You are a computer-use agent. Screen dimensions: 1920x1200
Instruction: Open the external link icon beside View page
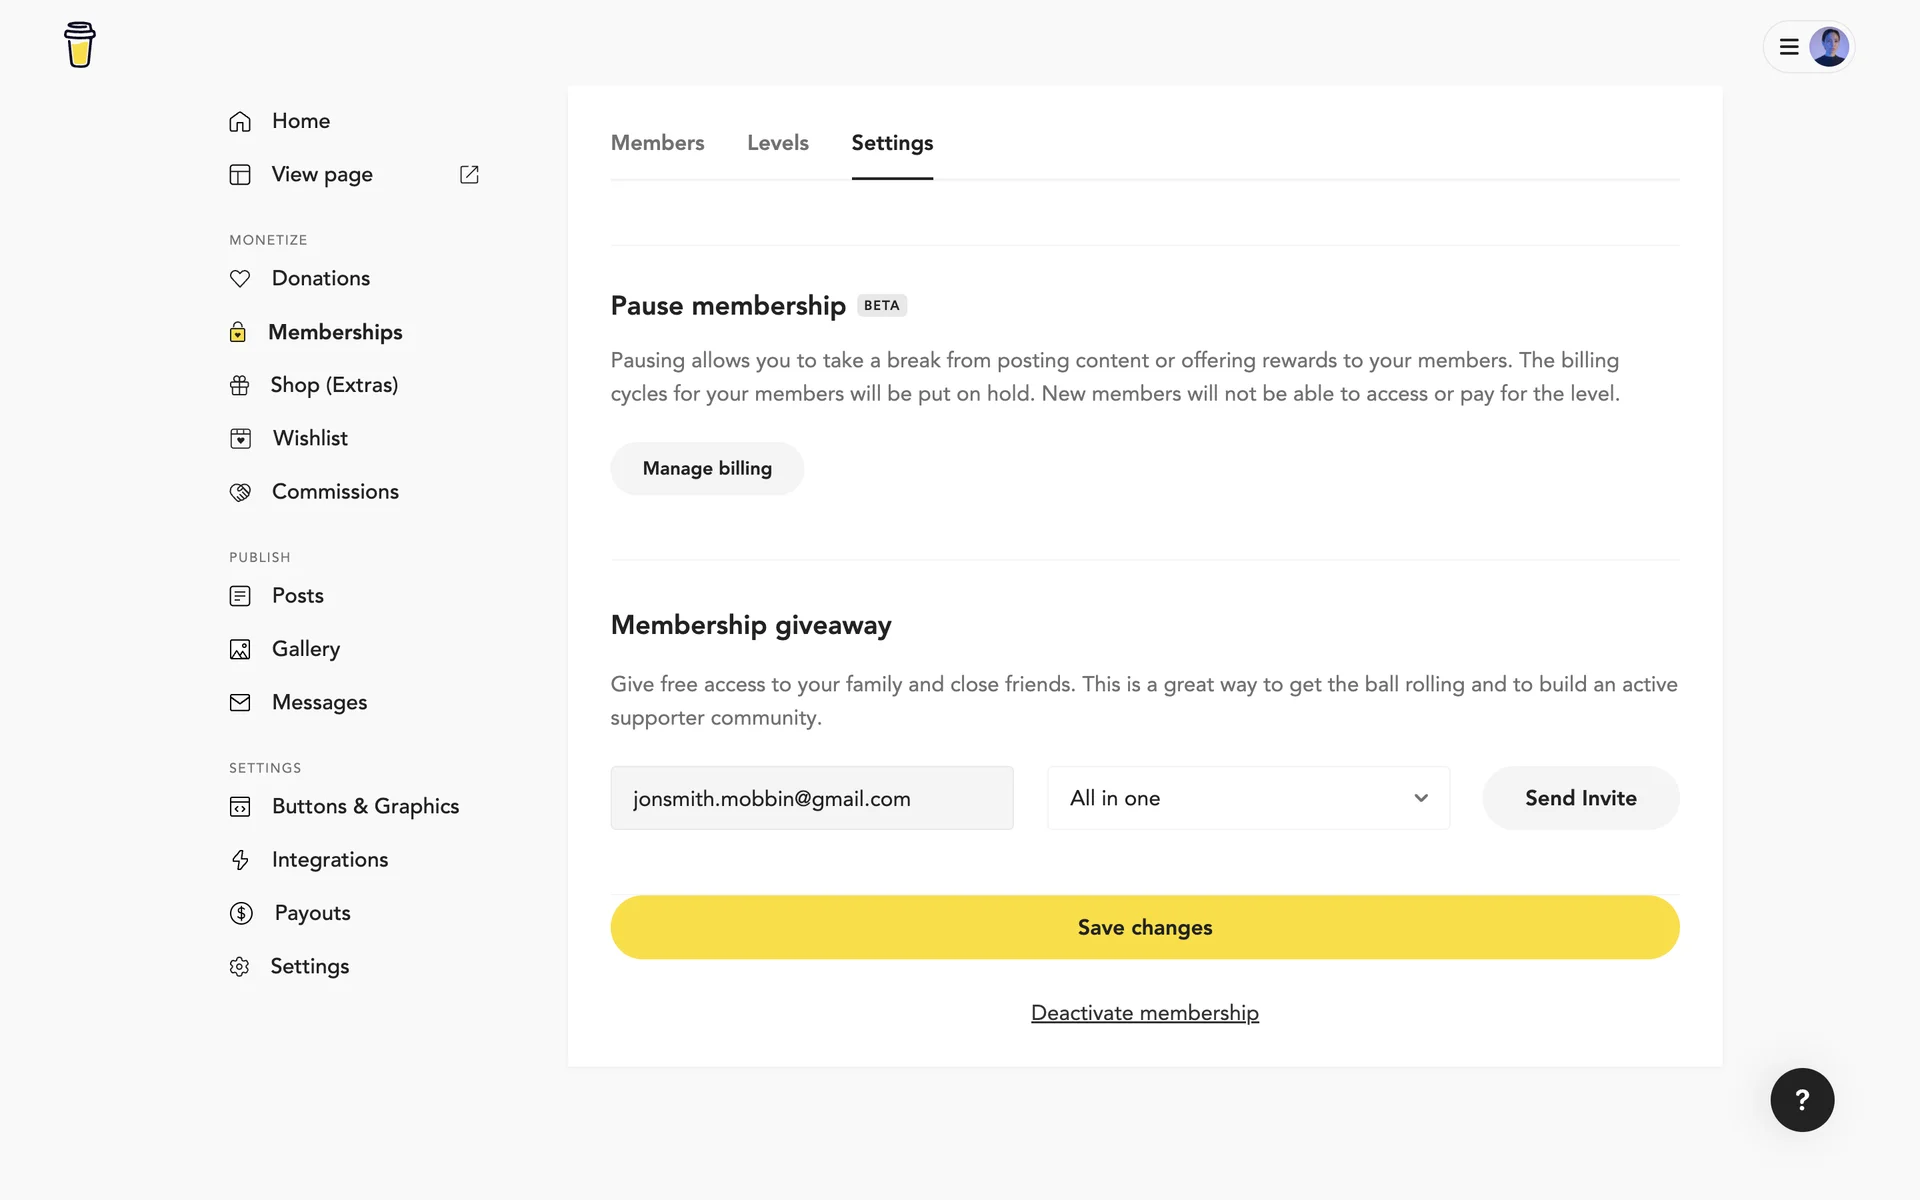[x=469, y=175]
